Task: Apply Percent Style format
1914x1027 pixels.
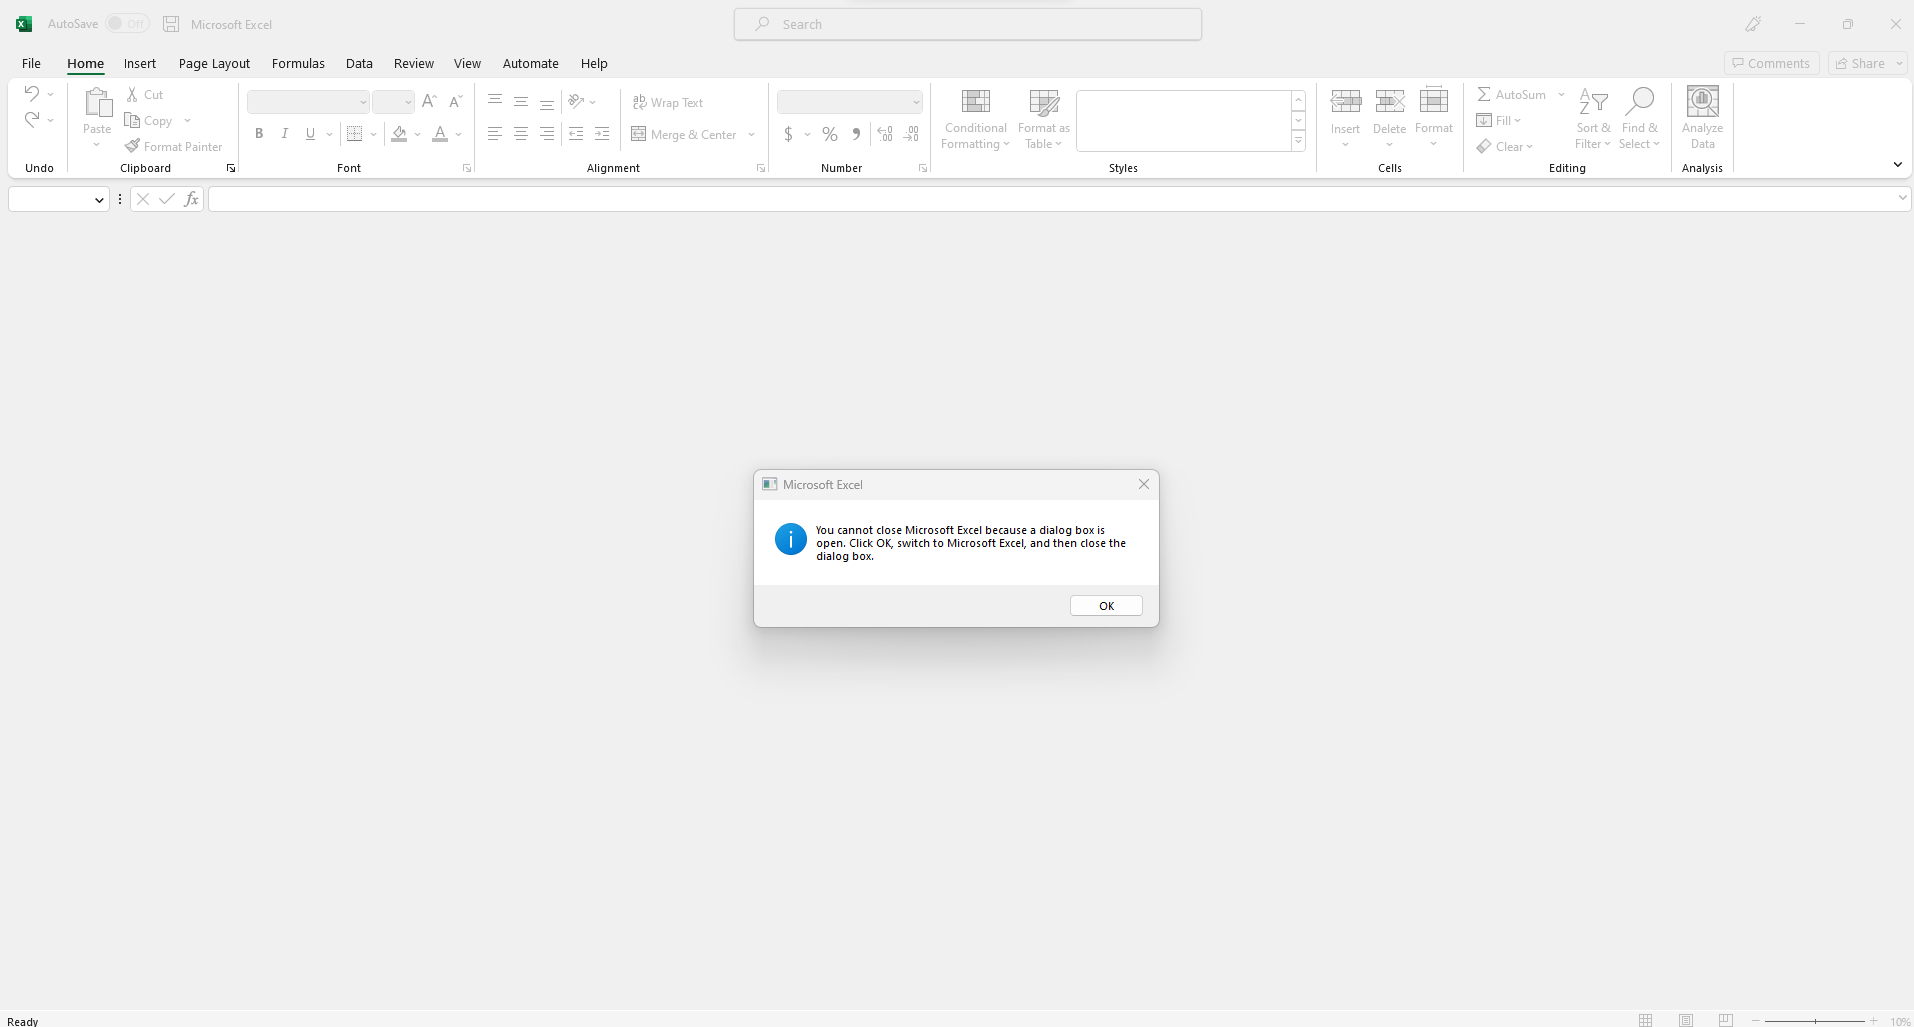Action: coord(830,134)
